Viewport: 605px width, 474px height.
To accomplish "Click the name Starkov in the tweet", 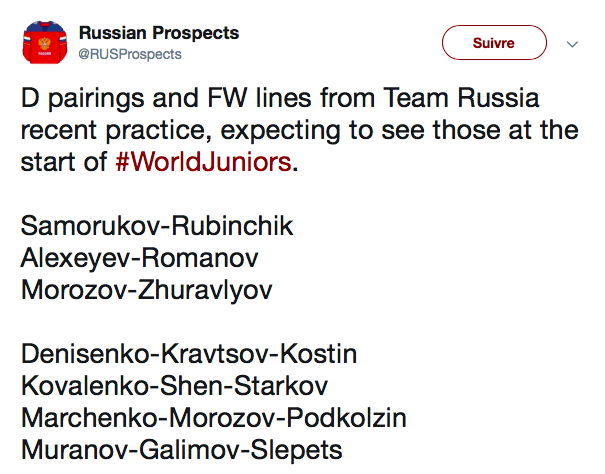I will click(x=281, y=386).
